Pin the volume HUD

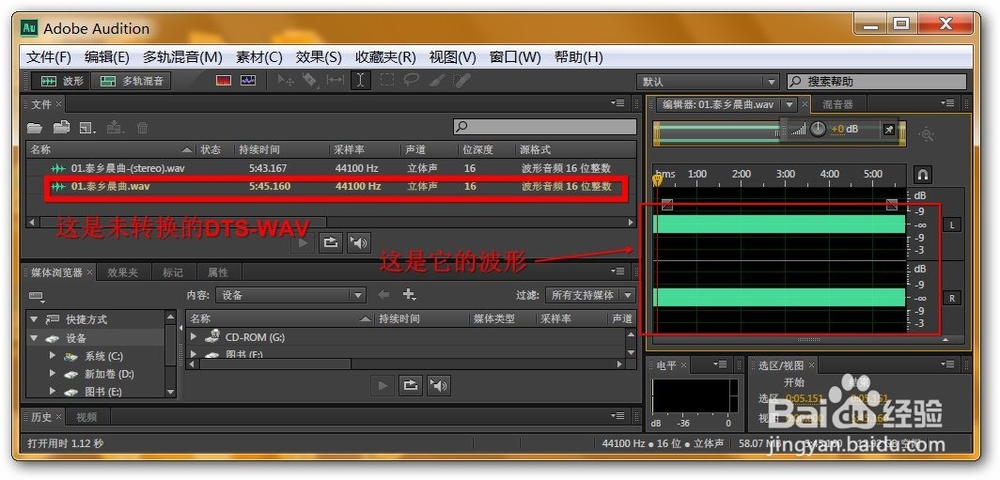coord(889,129)
